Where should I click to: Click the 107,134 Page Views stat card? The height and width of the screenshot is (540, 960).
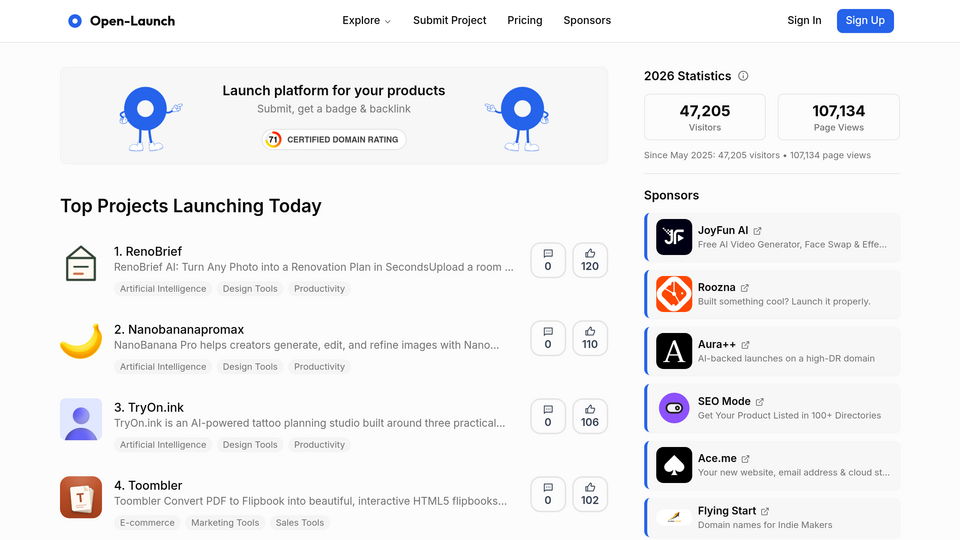coord(839,117)
